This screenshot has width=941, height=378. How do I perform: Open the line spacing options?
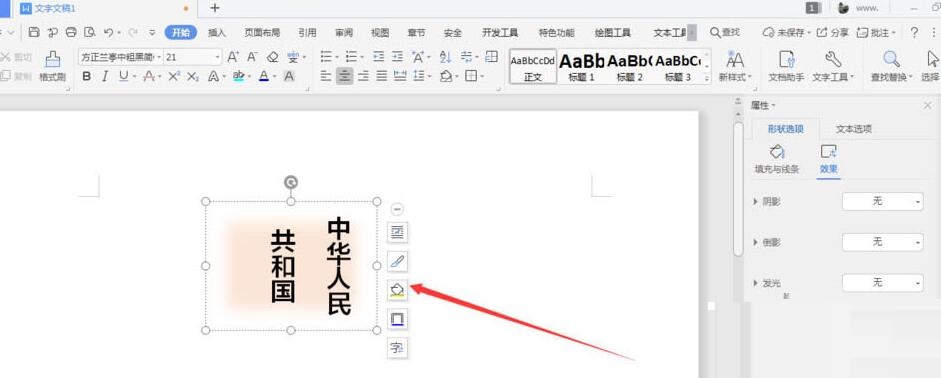419,76
